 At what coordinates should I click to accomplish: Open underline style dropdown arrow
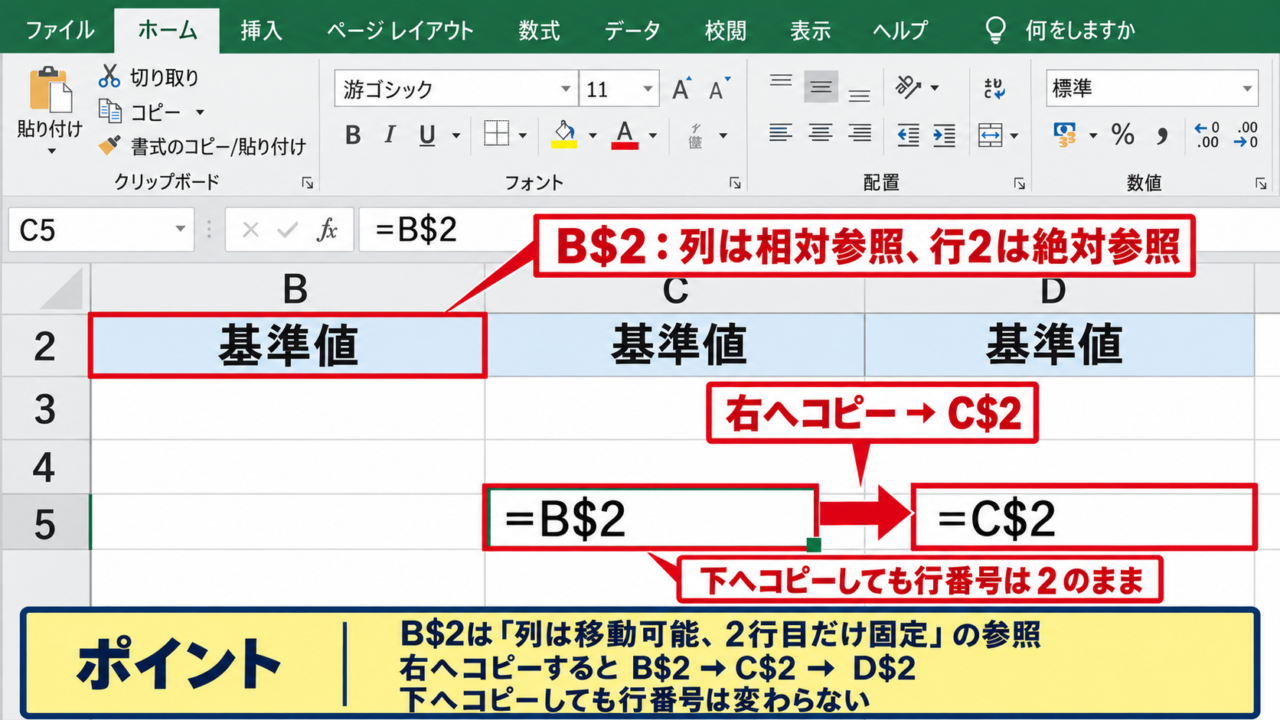456,136
